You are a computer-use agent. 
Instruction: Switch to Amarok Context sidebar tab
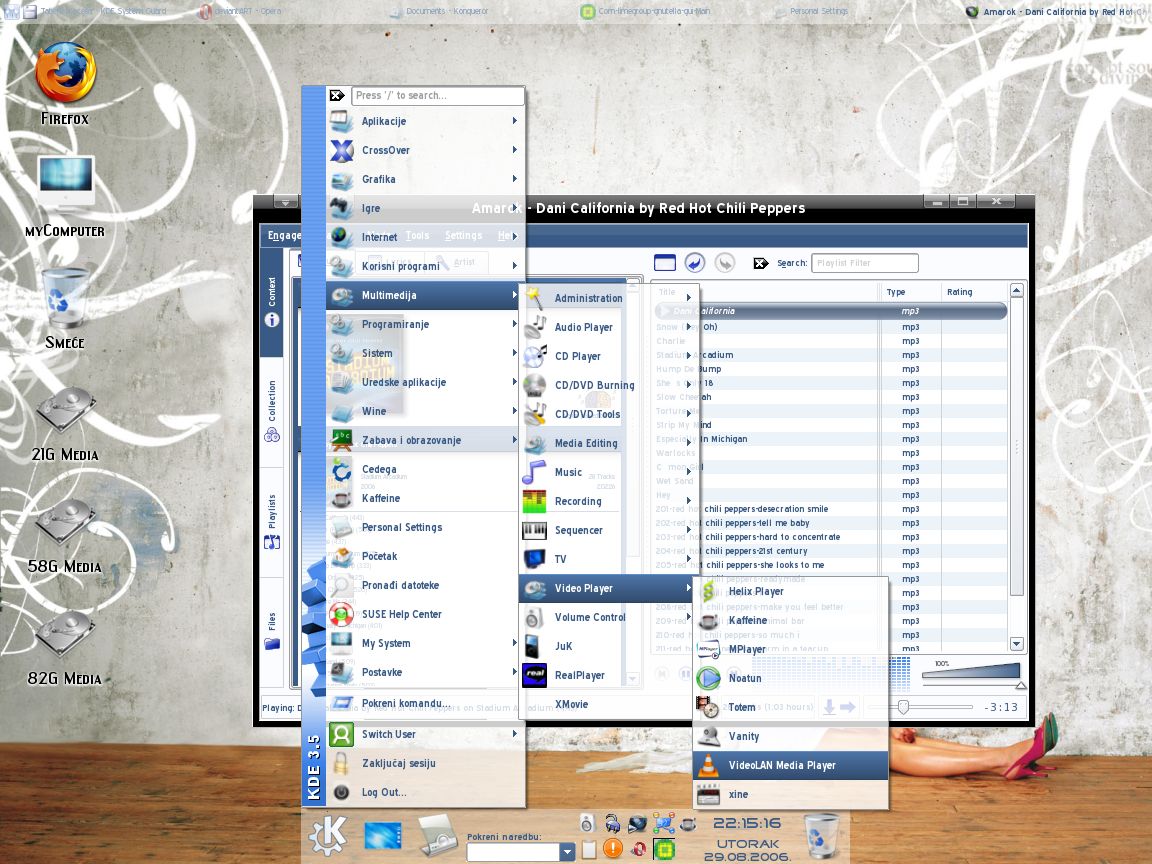[x=272, y=302]
